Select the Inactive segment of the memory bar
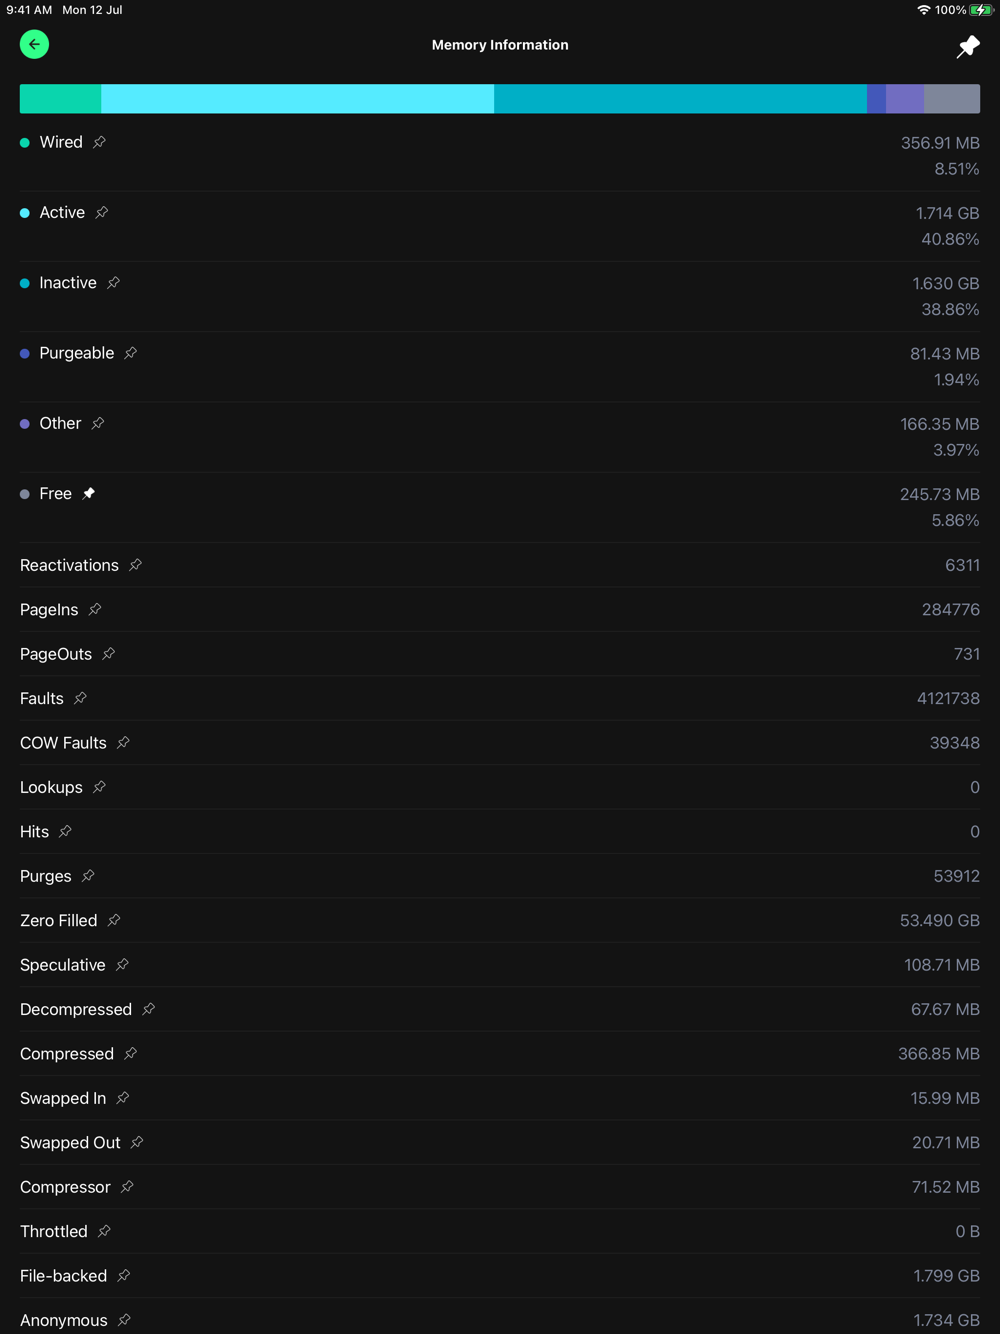 coord(680,98)
